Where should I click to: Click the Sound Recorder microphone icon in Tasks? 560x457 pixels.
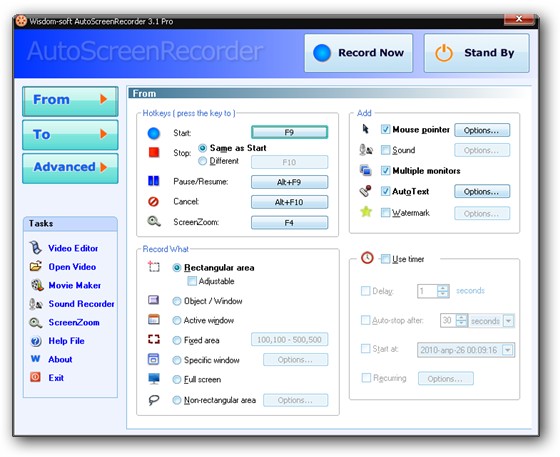tap(36, 304)
